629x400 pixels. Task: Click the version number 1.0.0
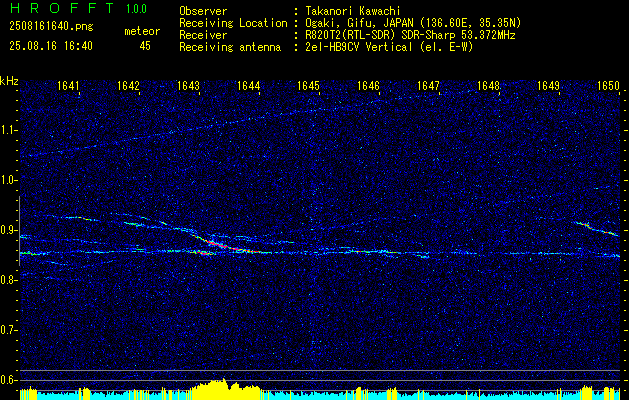coord(136,9)
